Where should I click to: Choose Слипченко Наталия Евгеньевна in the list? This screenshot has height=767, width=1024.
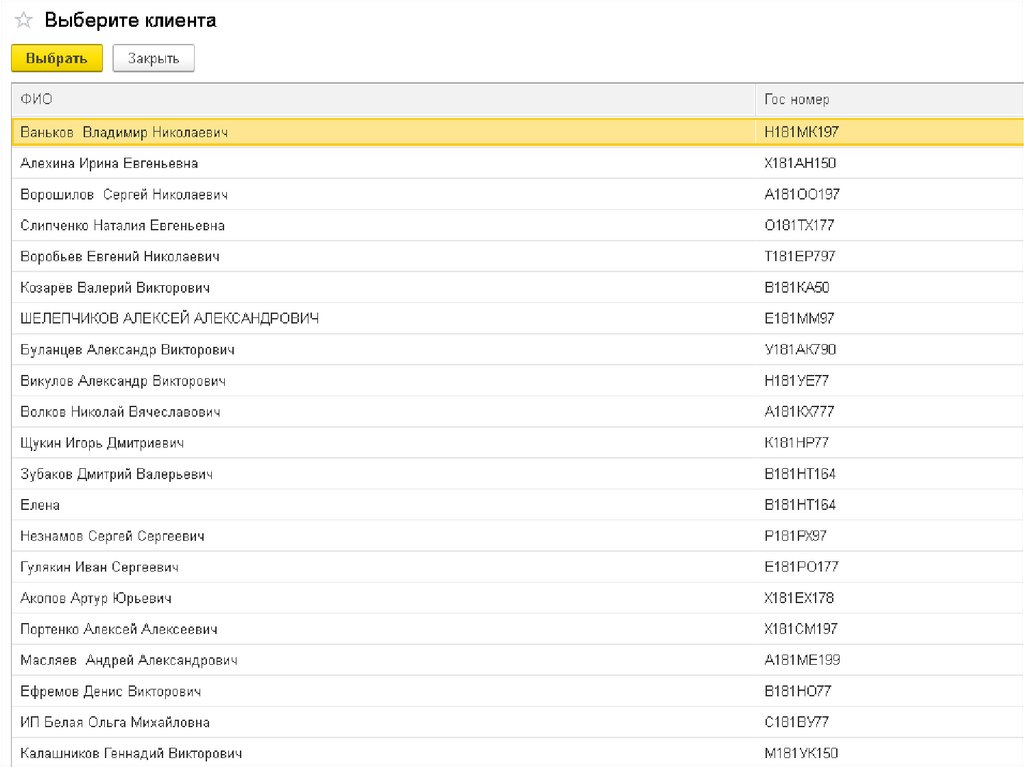tap(122, 225)
